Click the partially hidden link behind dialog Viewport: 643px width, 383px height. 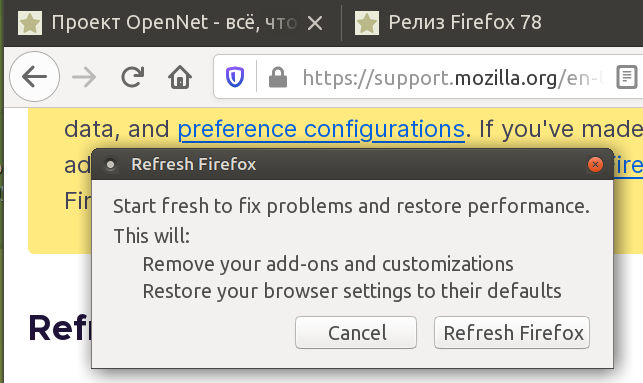click(x=628, y=165)
